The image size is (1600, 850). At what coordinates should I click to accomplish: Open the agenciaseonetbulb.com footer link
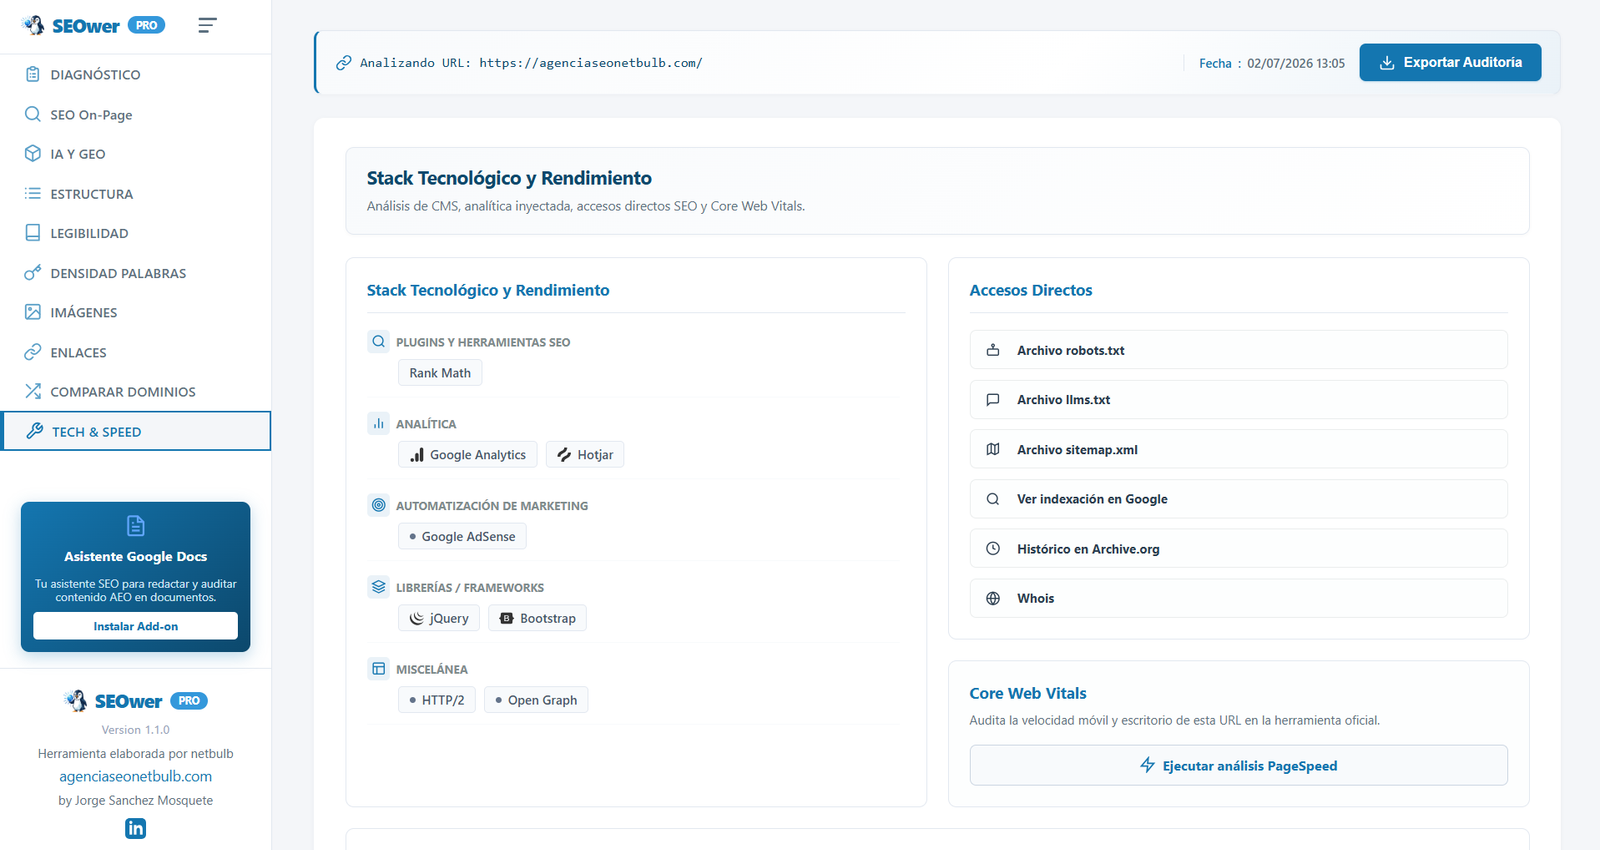click(x=136, y=776)
